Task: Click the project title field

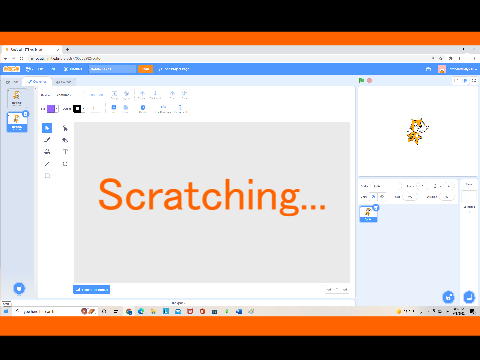Action: tap(112, 69)
